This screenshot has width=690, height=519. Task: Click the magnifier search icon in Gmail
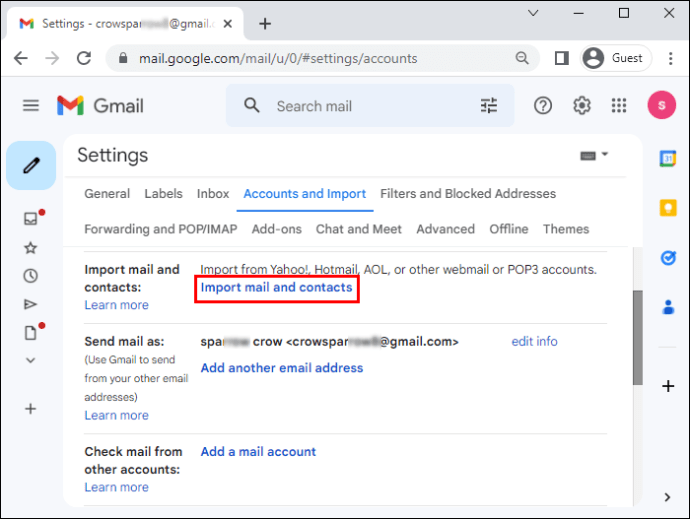pos(252,106)
